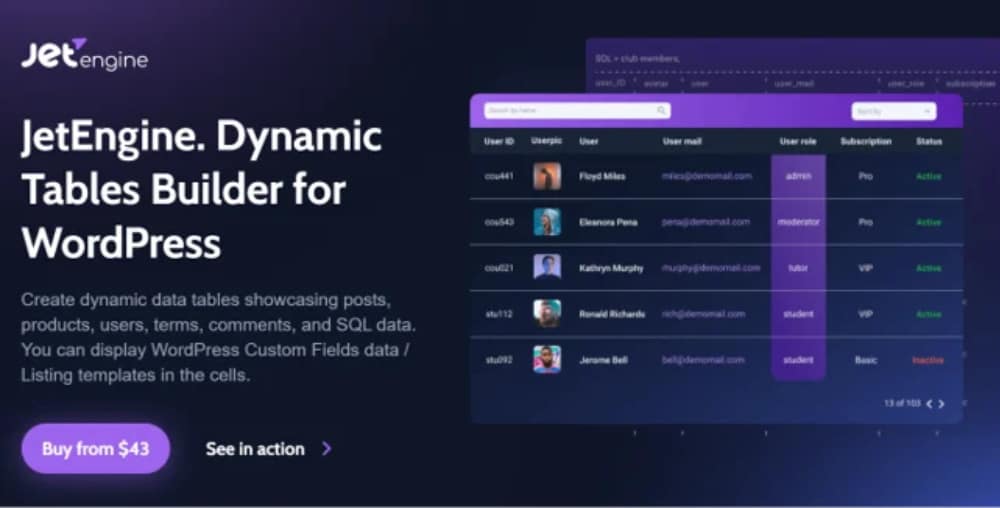Image resolution: width=1000 pixels, height=508 pixels.
Task: Go to the previous table page arrow
Action: [x=929, y=403]
